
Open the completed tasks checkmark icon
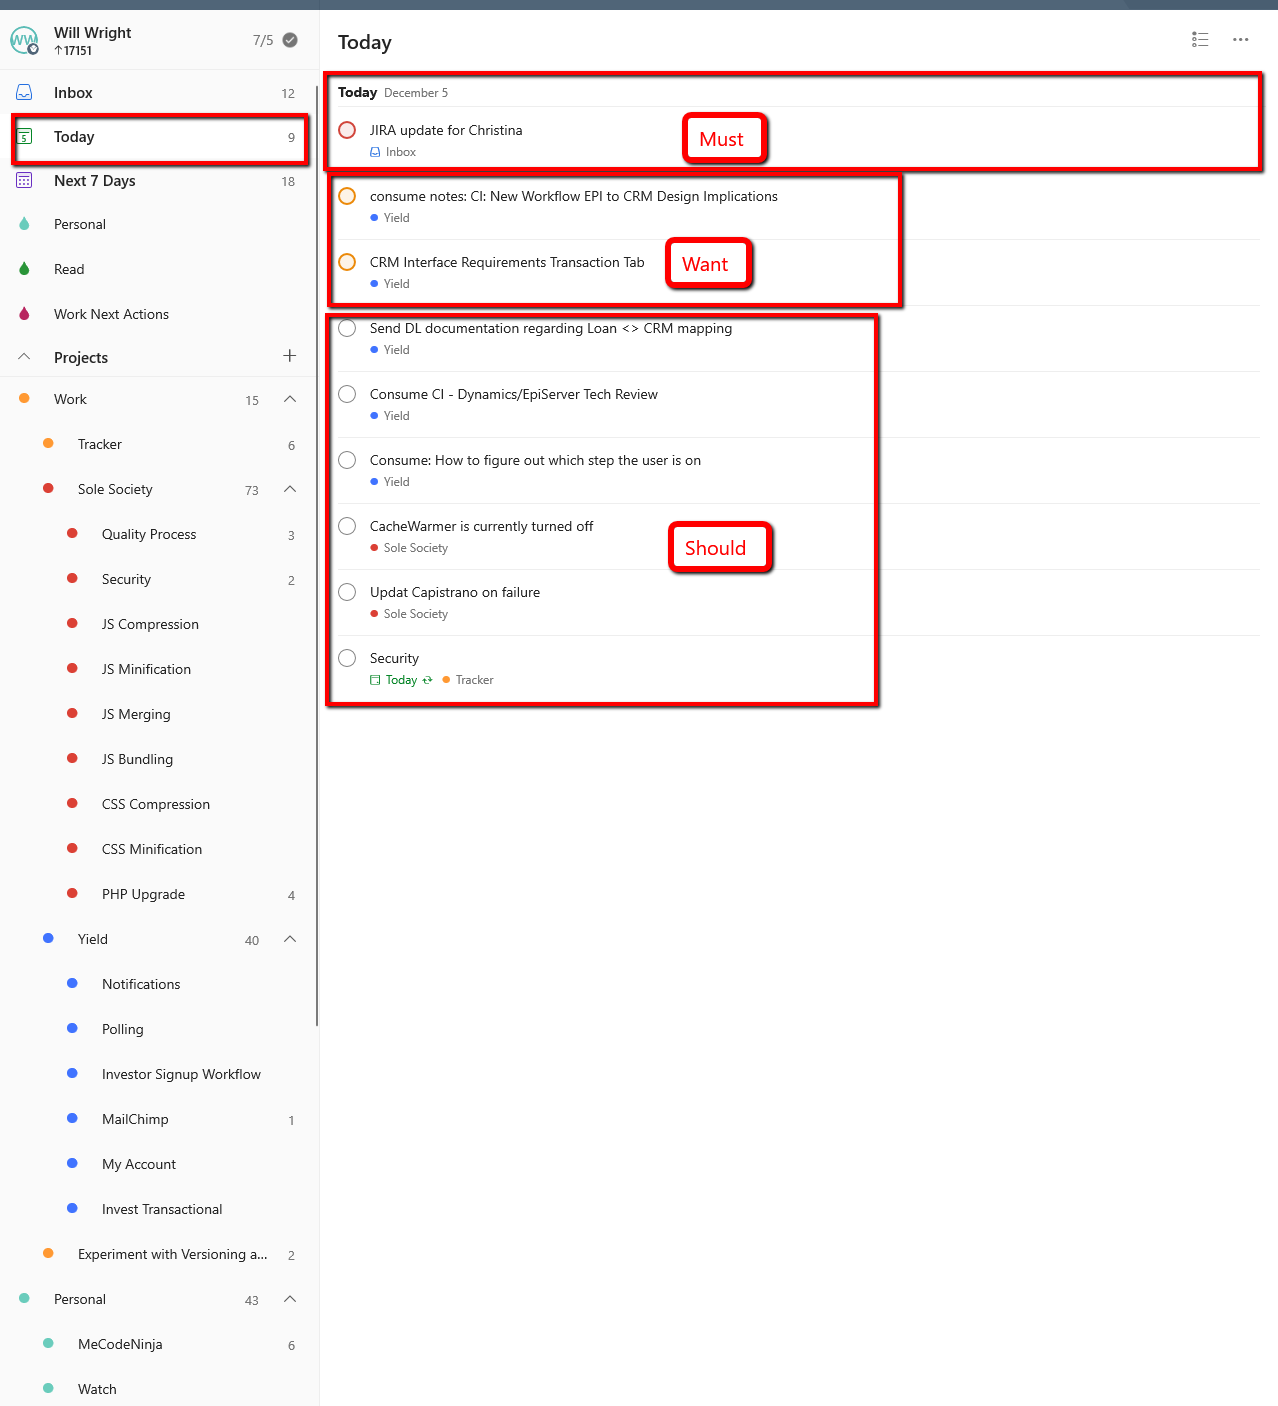pos(290,40)
